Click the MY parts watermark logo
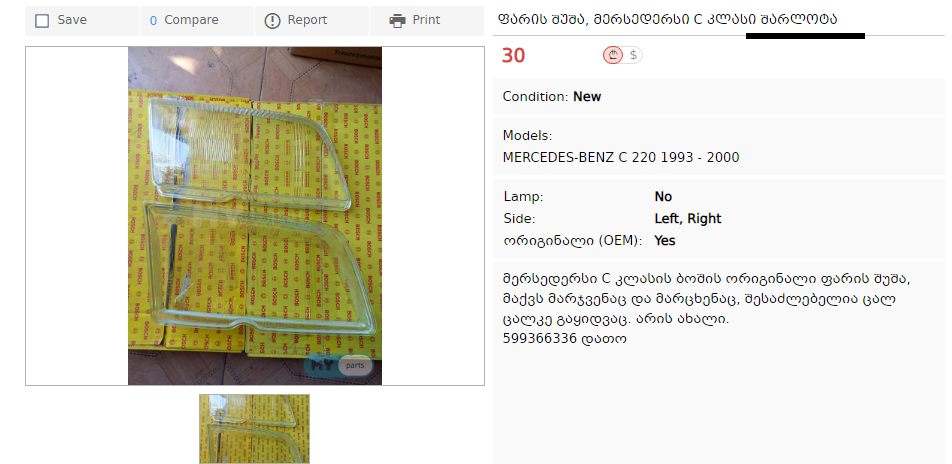Viewport: 952px width, 464px height. (338, 365)
